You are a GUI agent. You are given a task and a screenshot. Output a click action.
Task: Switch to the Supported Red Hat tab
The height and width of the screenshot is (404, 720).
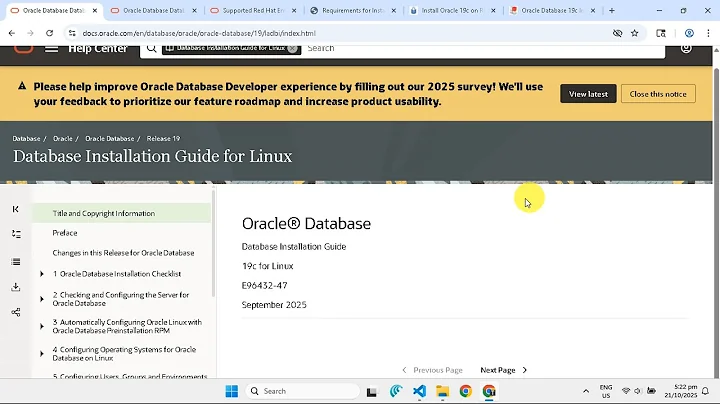[x=253, y=11]
